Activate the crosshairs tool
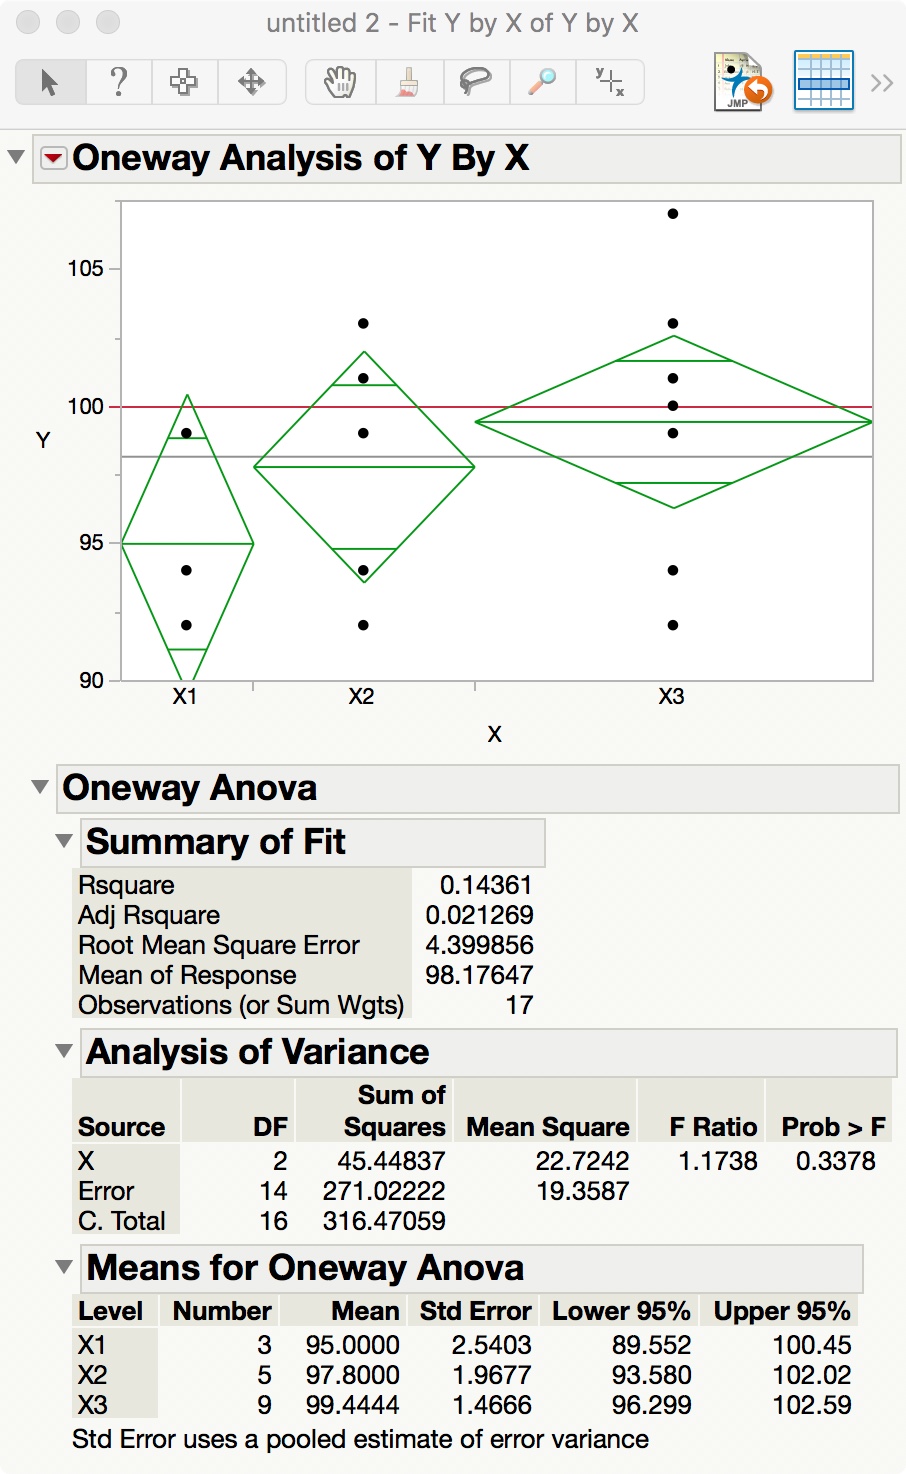906x1474 pixels. (x=609, y=82)
